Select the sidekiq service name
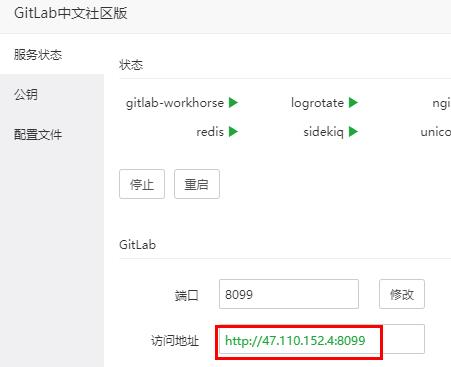The width and height of the screenshot is (451, 367). click(x=323, y=132)
